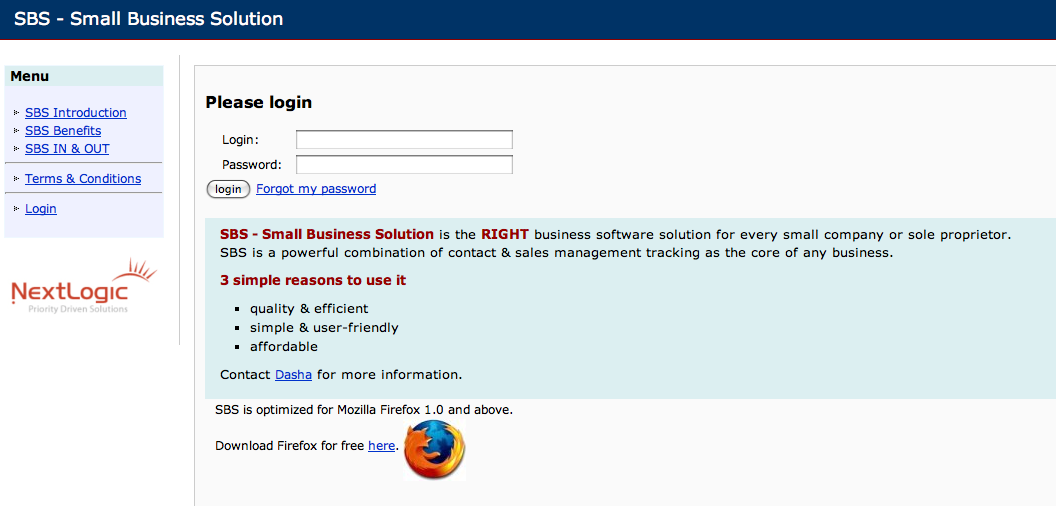Click the Please login heading
The height and width of the screenshot is (506, 1056).
[259, 102]
